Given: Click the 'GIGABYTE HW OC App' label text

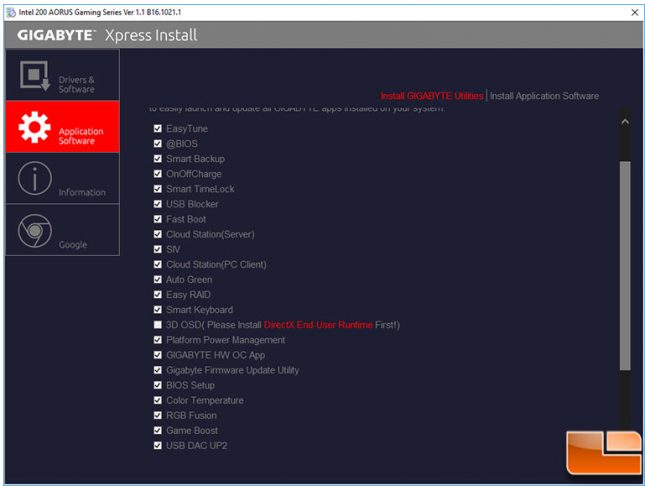Looking at the screenshot, I should tap(216, 355).
